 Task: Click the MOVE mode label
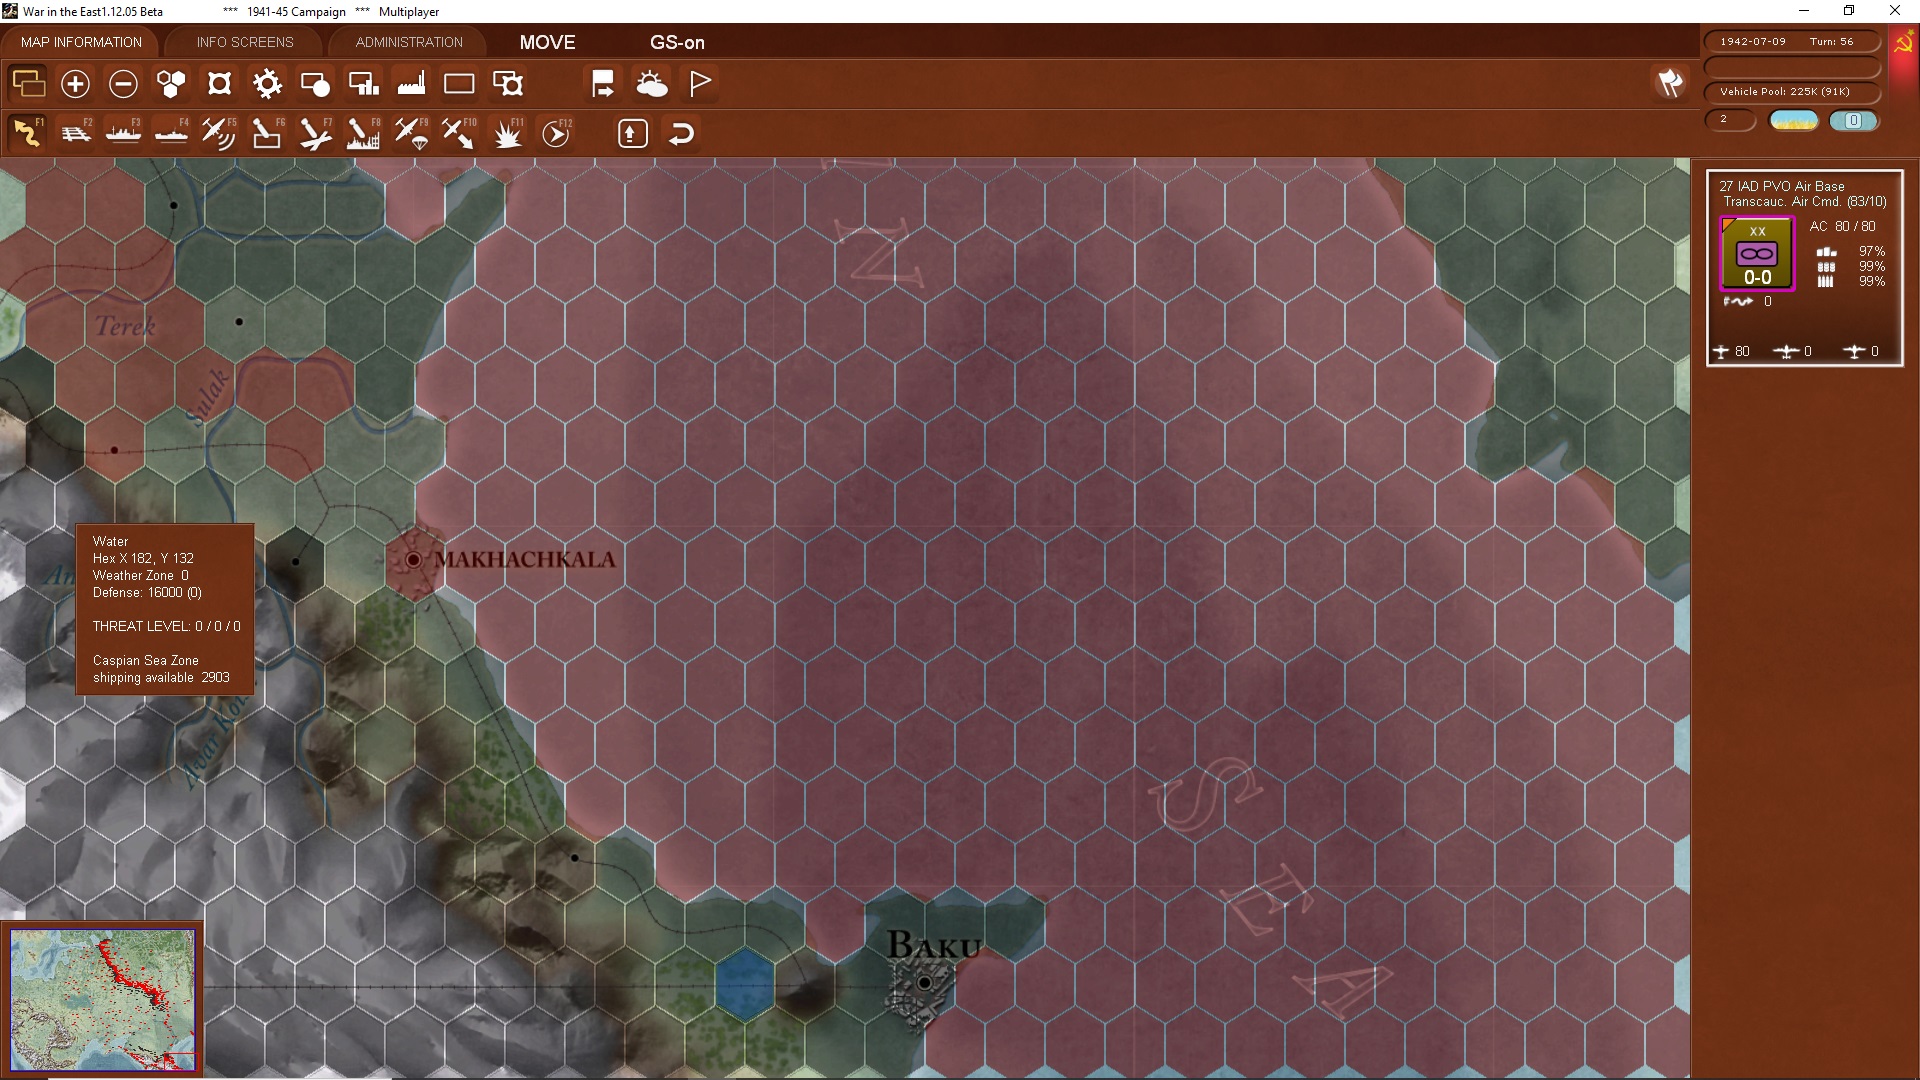547,42
